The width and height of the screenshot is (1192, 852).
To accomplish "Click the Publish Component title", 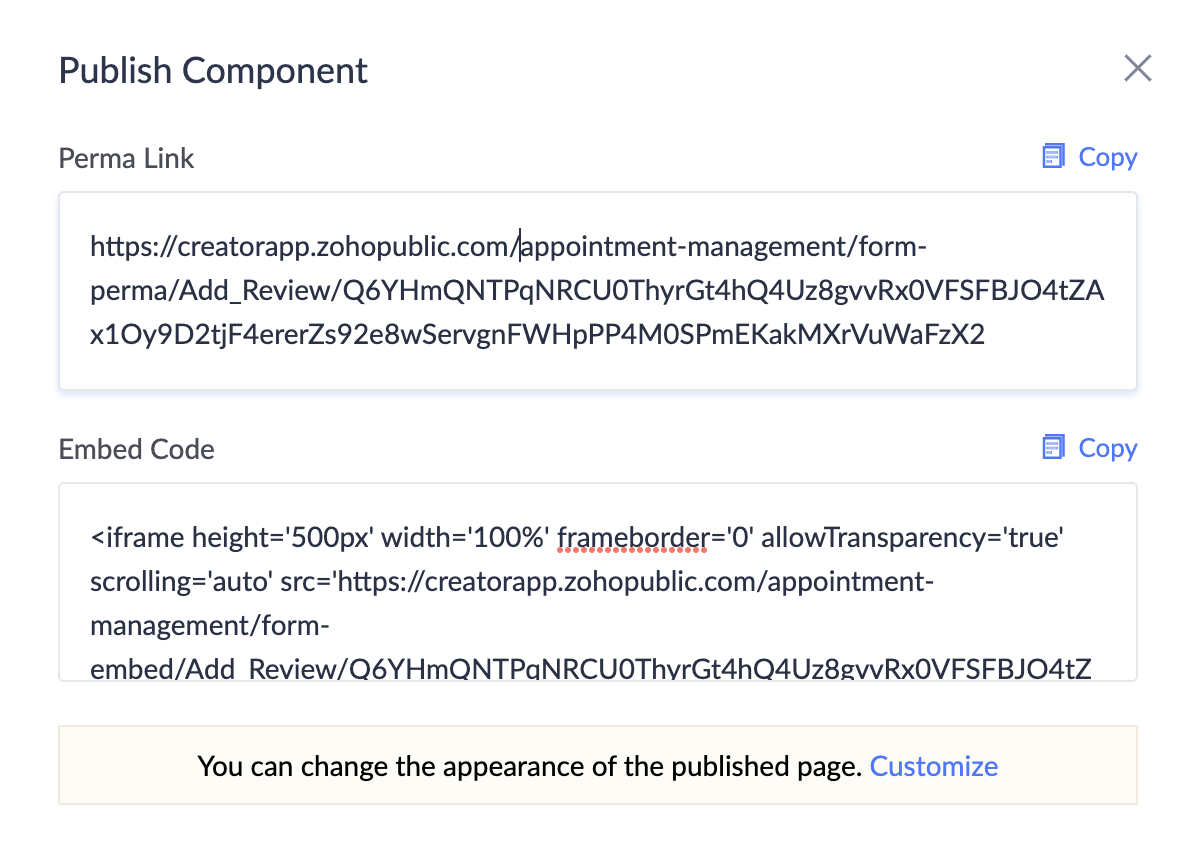I will tap(213, 71).
